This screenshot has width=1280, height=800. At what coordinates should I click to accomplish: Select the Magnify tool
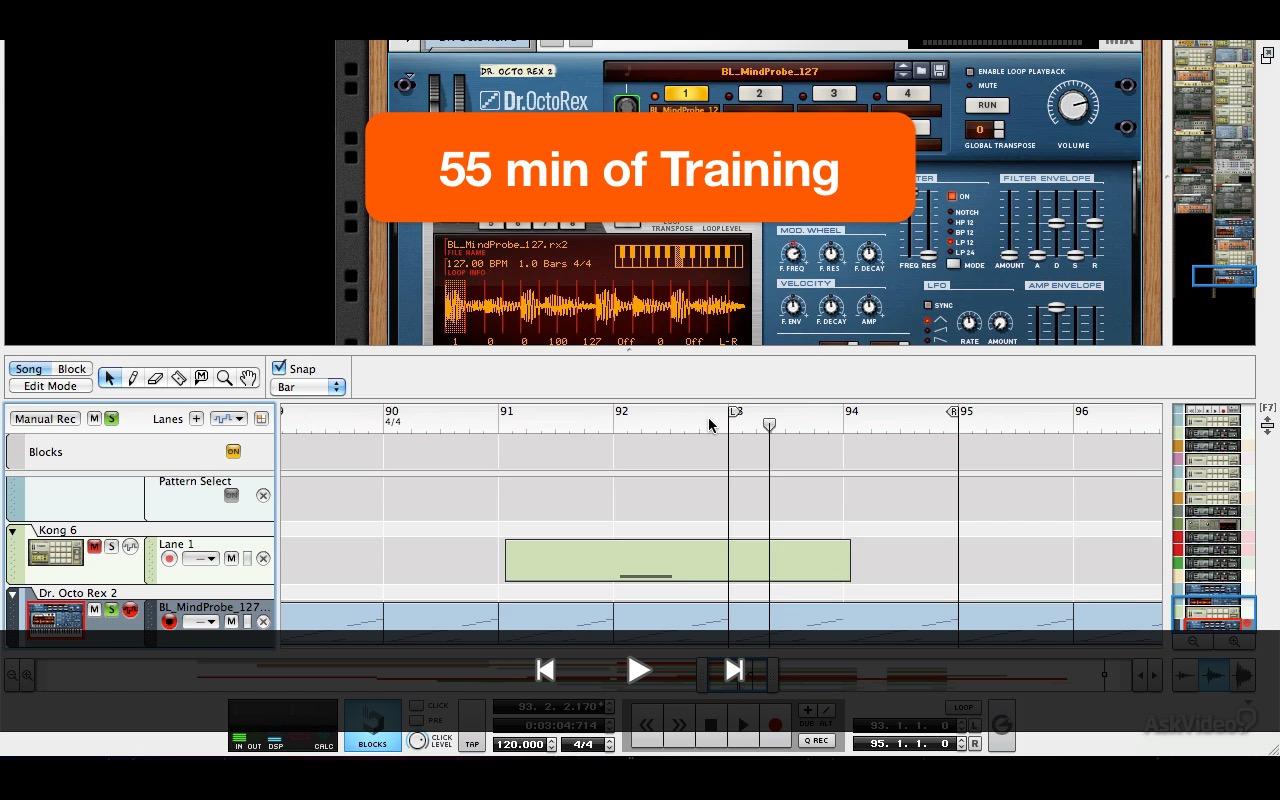tap(224, 378)
